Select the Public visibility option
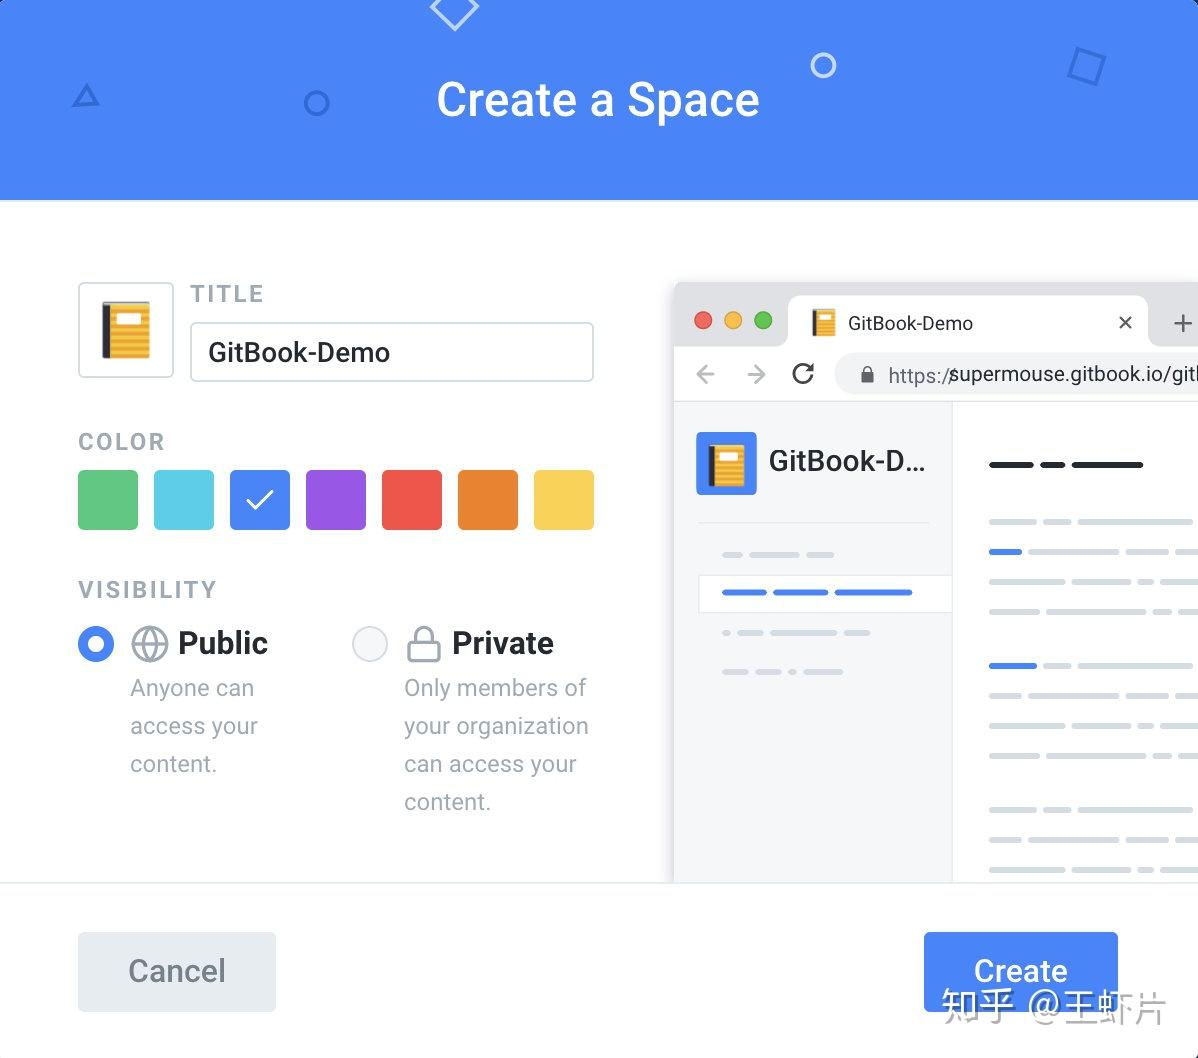1198x1058 pixels. click(95, 643)
